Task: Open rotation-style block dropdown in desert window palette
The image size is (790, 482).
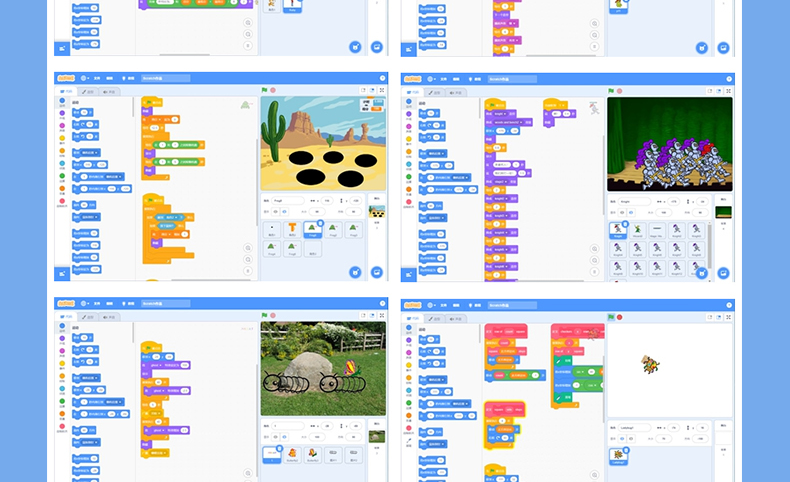Action: tap(90, 217)
